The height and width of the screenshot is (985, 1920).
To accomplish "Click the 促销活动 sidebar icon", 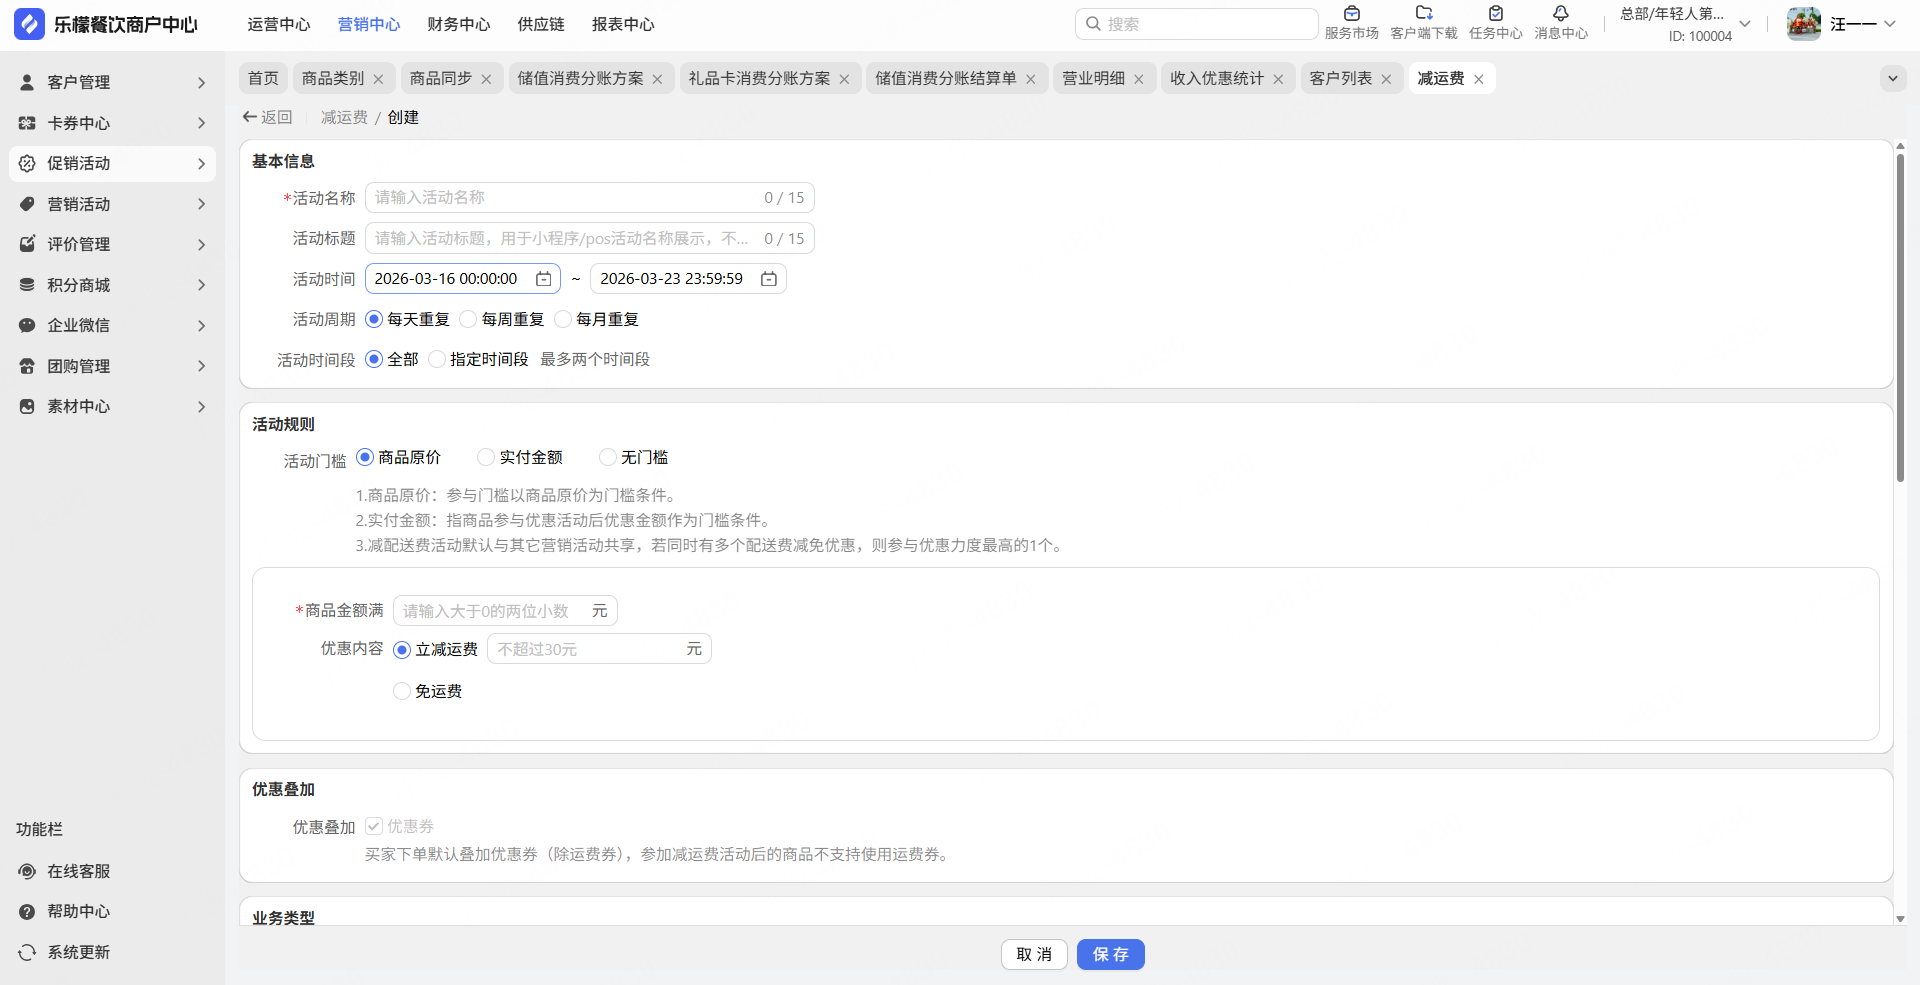I will pyautogui.click(x=27, y=163).
